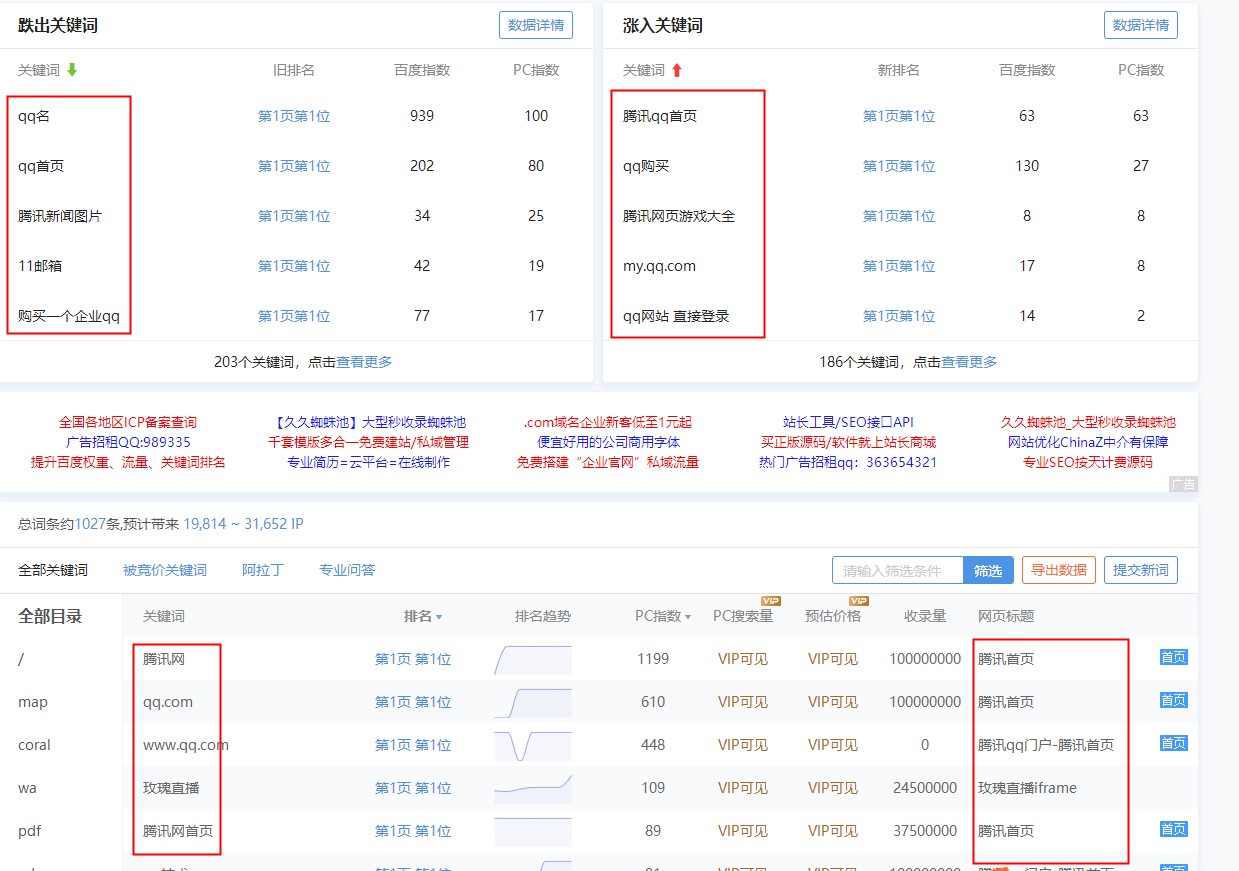Click keyword 腾讯新闻图片
The image size is (1239, 871).
tap(60, 216)
